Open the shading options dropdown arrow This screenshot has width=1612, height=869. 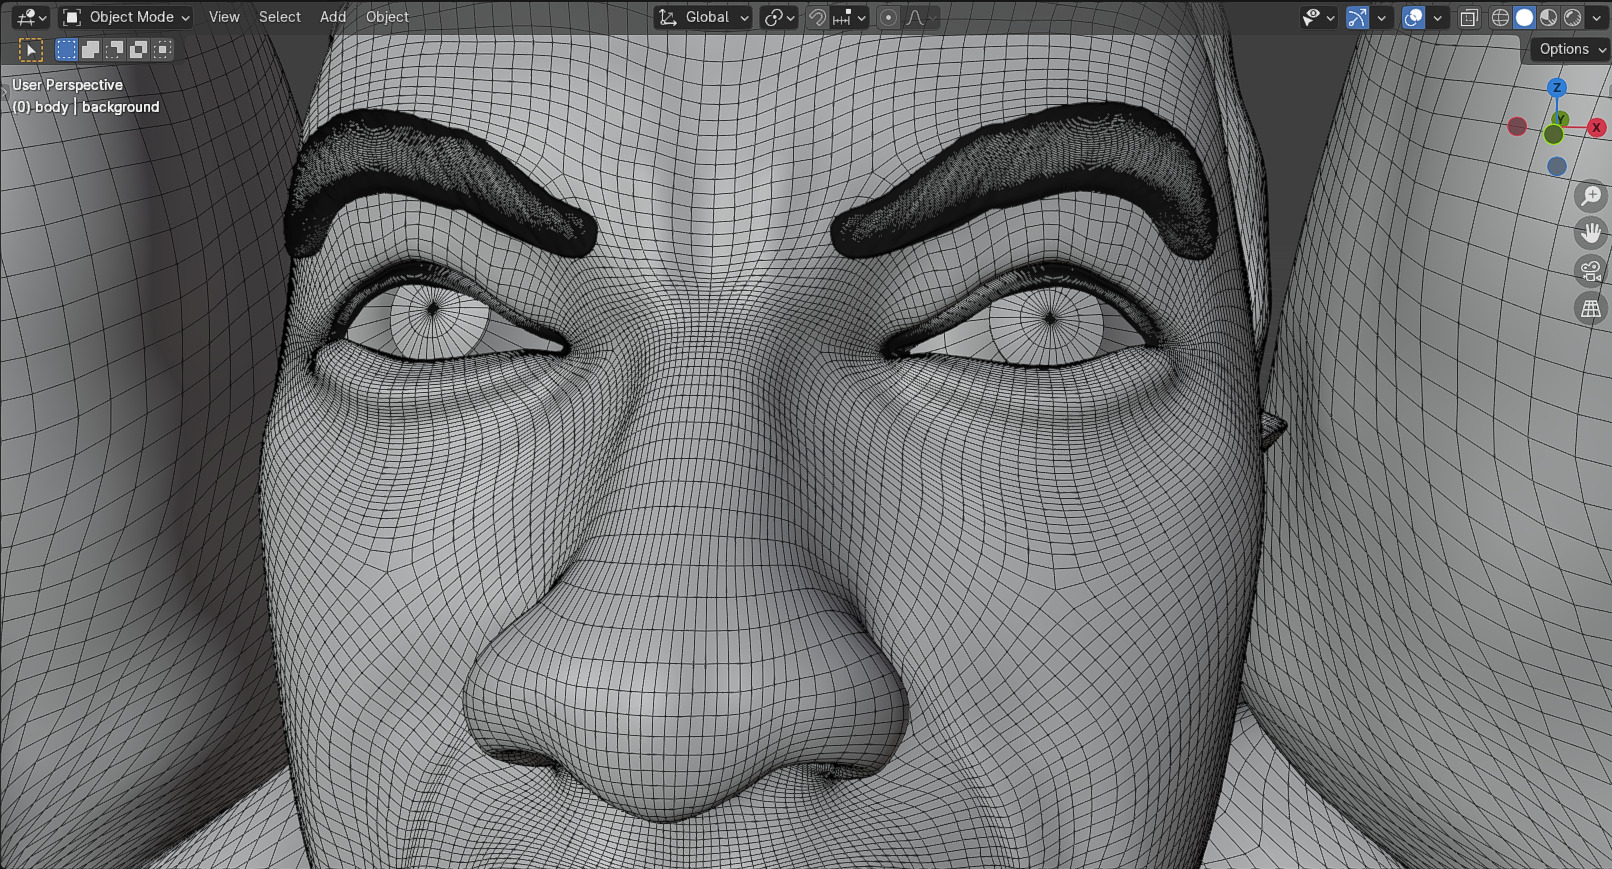(1596, 17)
